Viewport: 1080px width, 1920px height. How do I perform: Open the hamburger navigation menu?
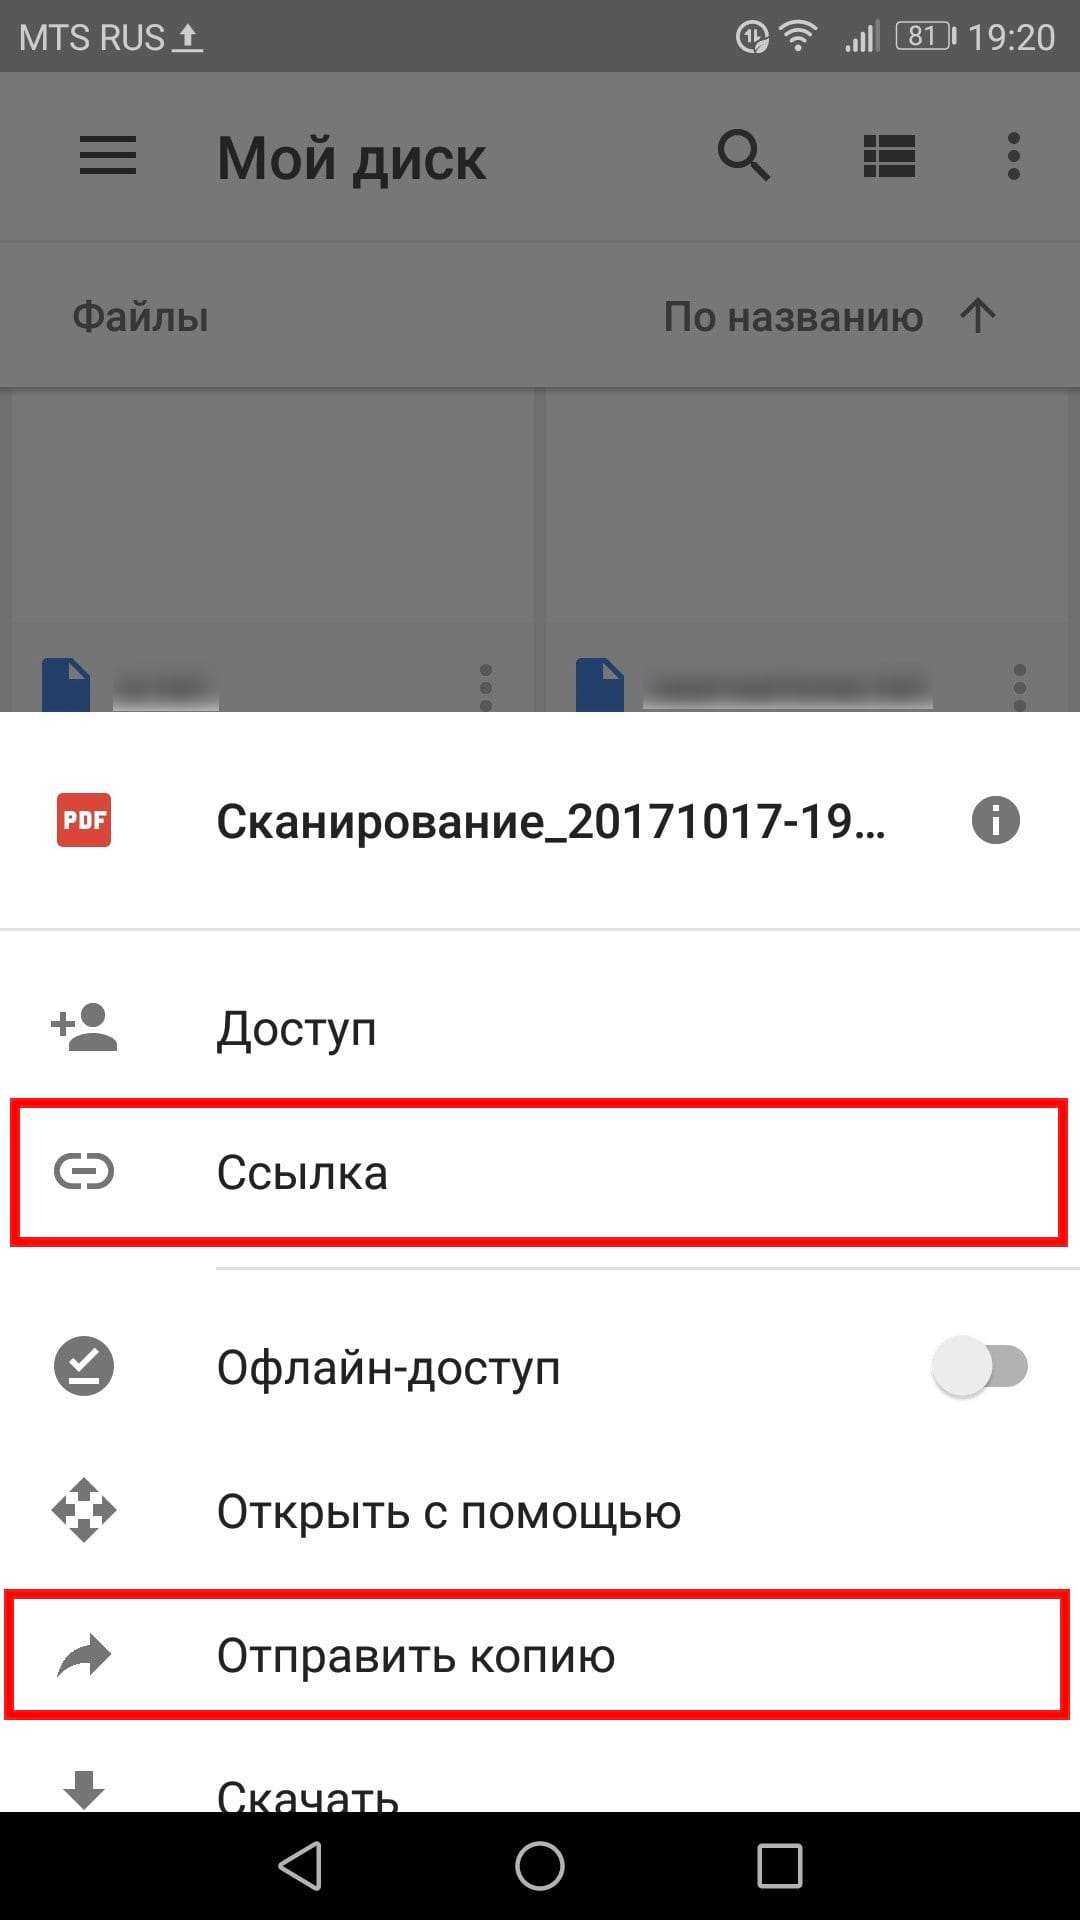click(x=108, y=157)
